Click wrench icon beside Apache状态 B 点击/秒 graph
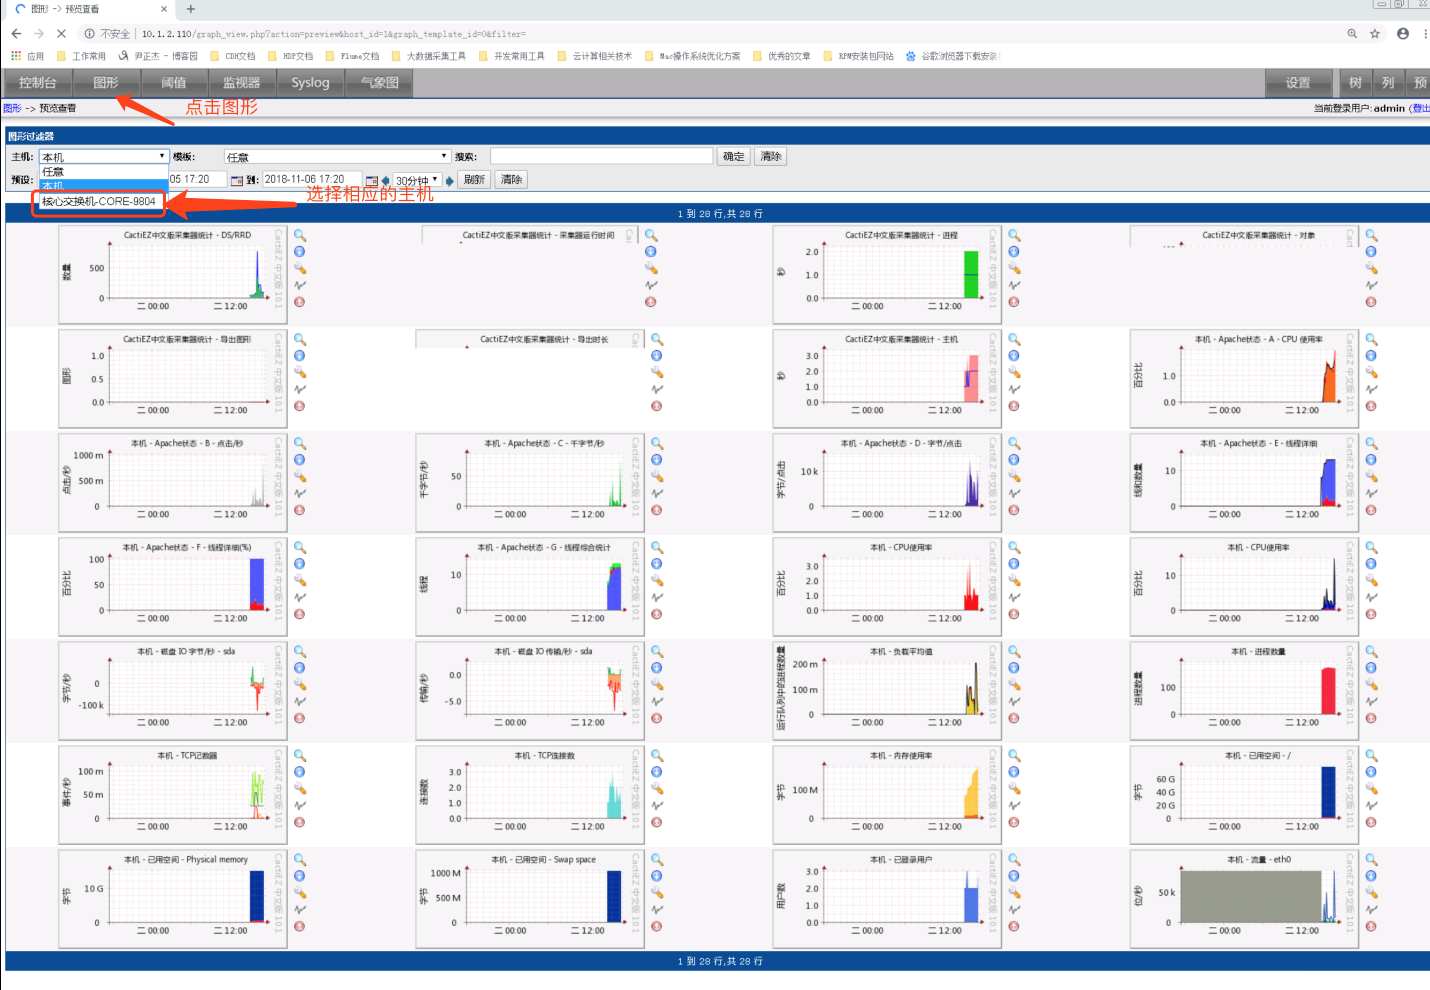This screenshot has height=990, width=1430. [x=299, y=476]
